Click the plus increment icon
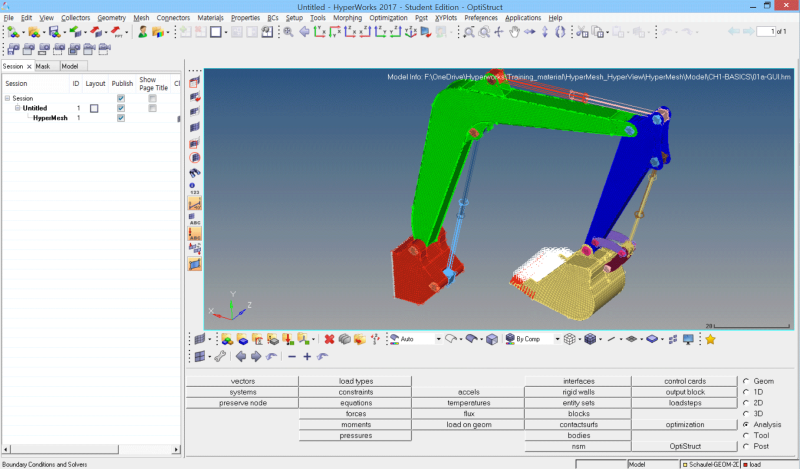This screenshot has width=800, height=469. (307, 357)
